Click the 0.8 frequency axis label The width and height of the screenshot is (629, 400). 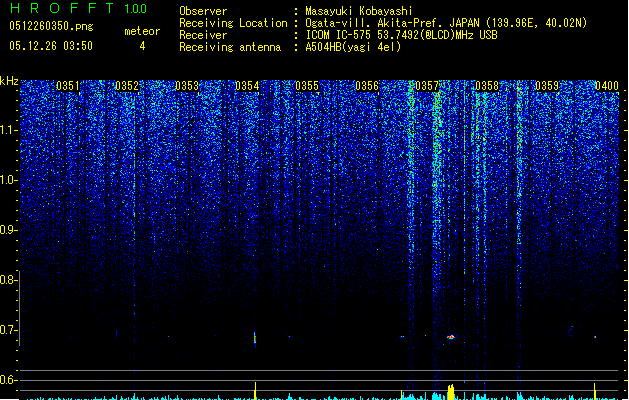tap(9, 280)
